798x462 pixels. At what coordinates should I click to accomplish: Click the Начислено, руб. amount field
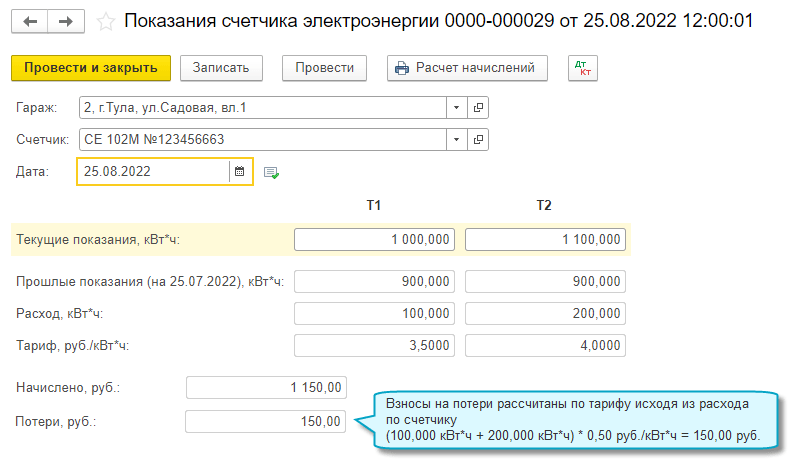[267, 387]
